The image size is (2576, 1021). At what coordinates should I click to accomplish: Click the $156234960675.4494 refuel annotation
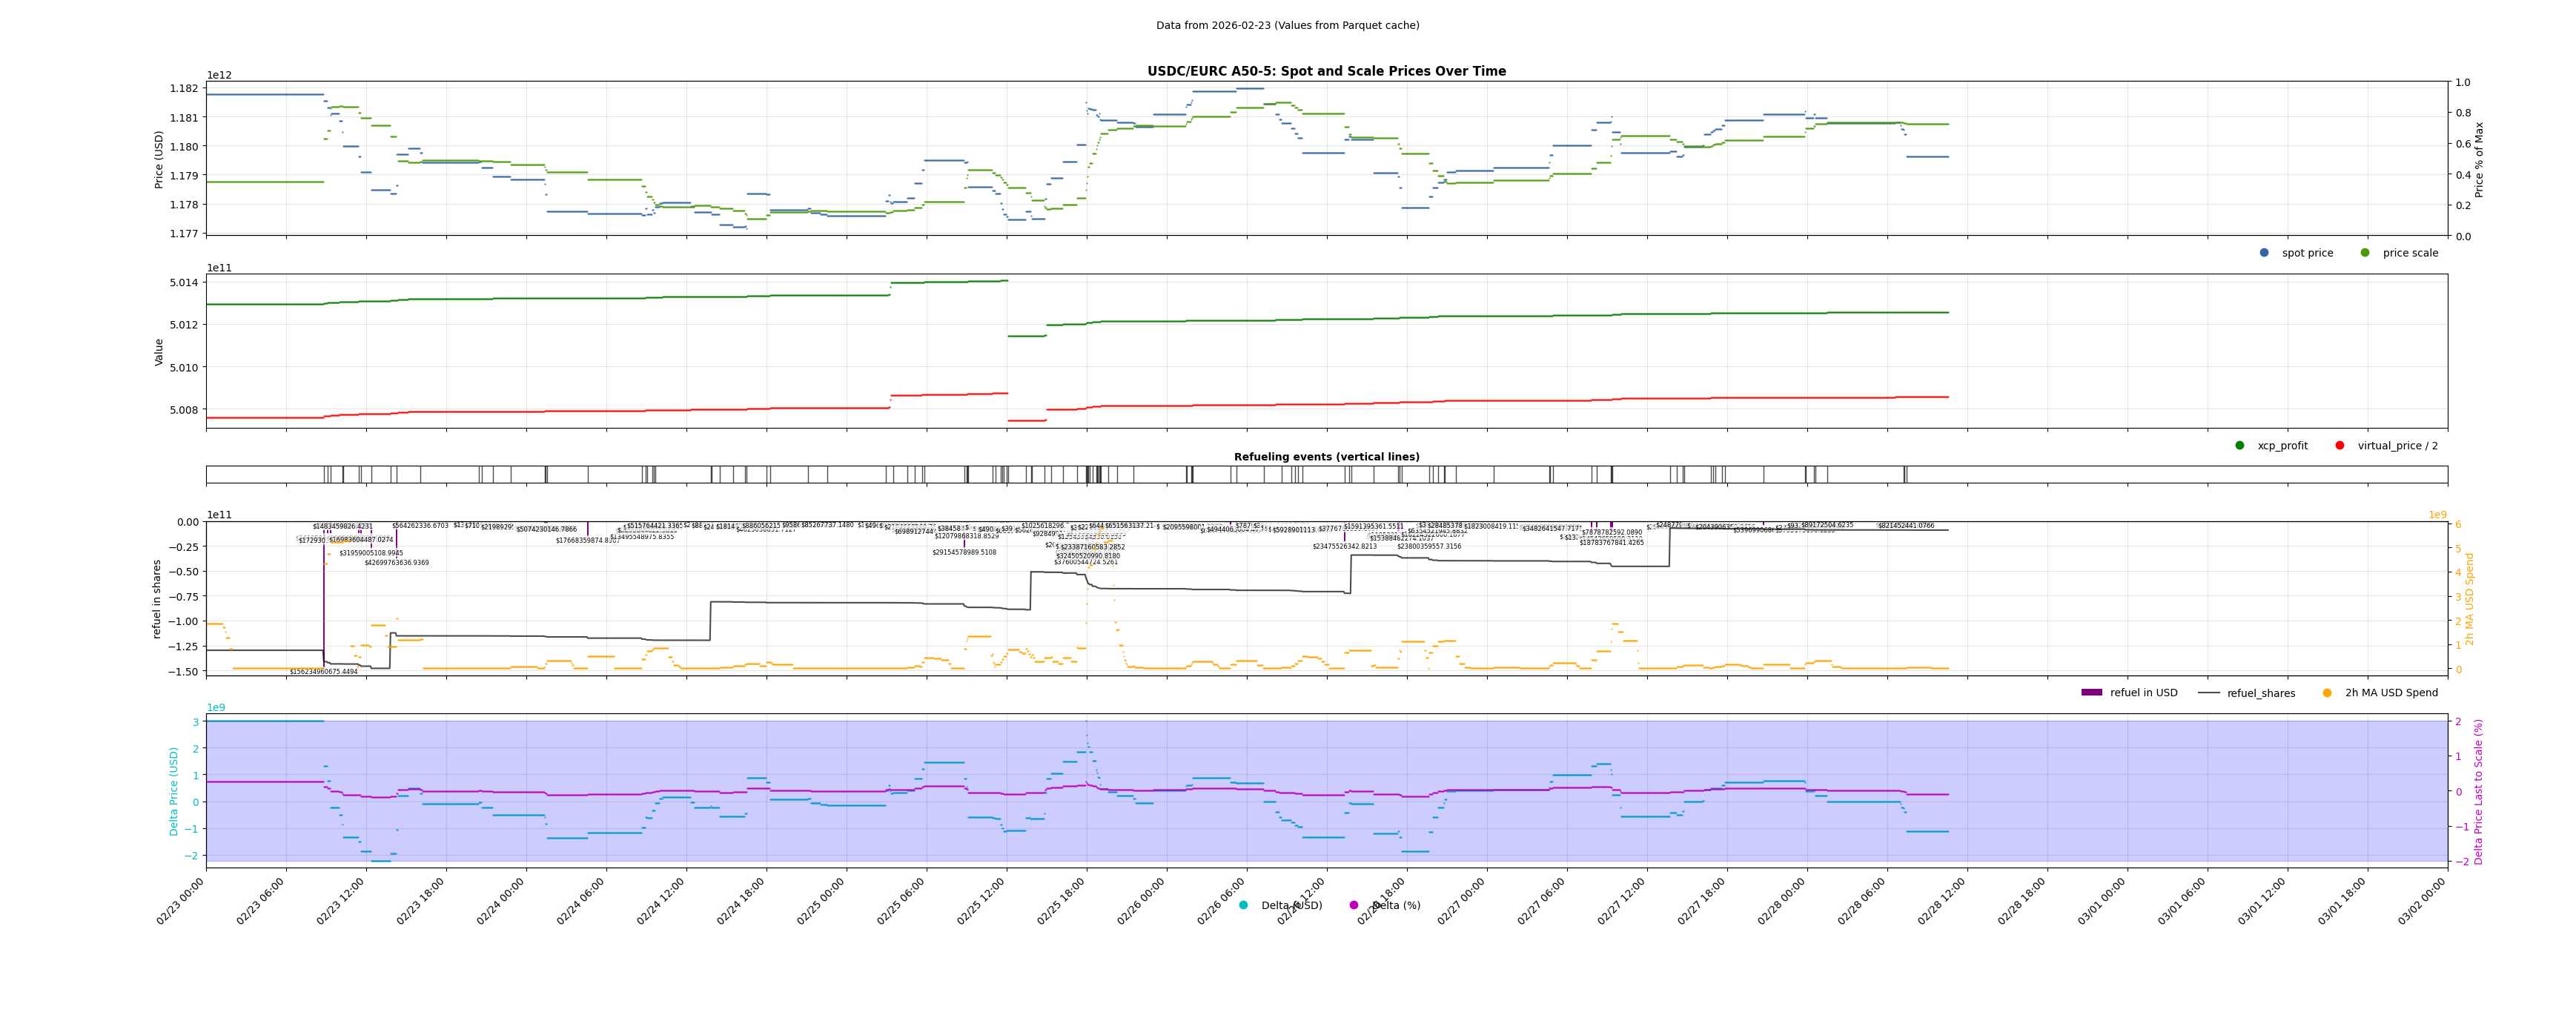point(323,672)
